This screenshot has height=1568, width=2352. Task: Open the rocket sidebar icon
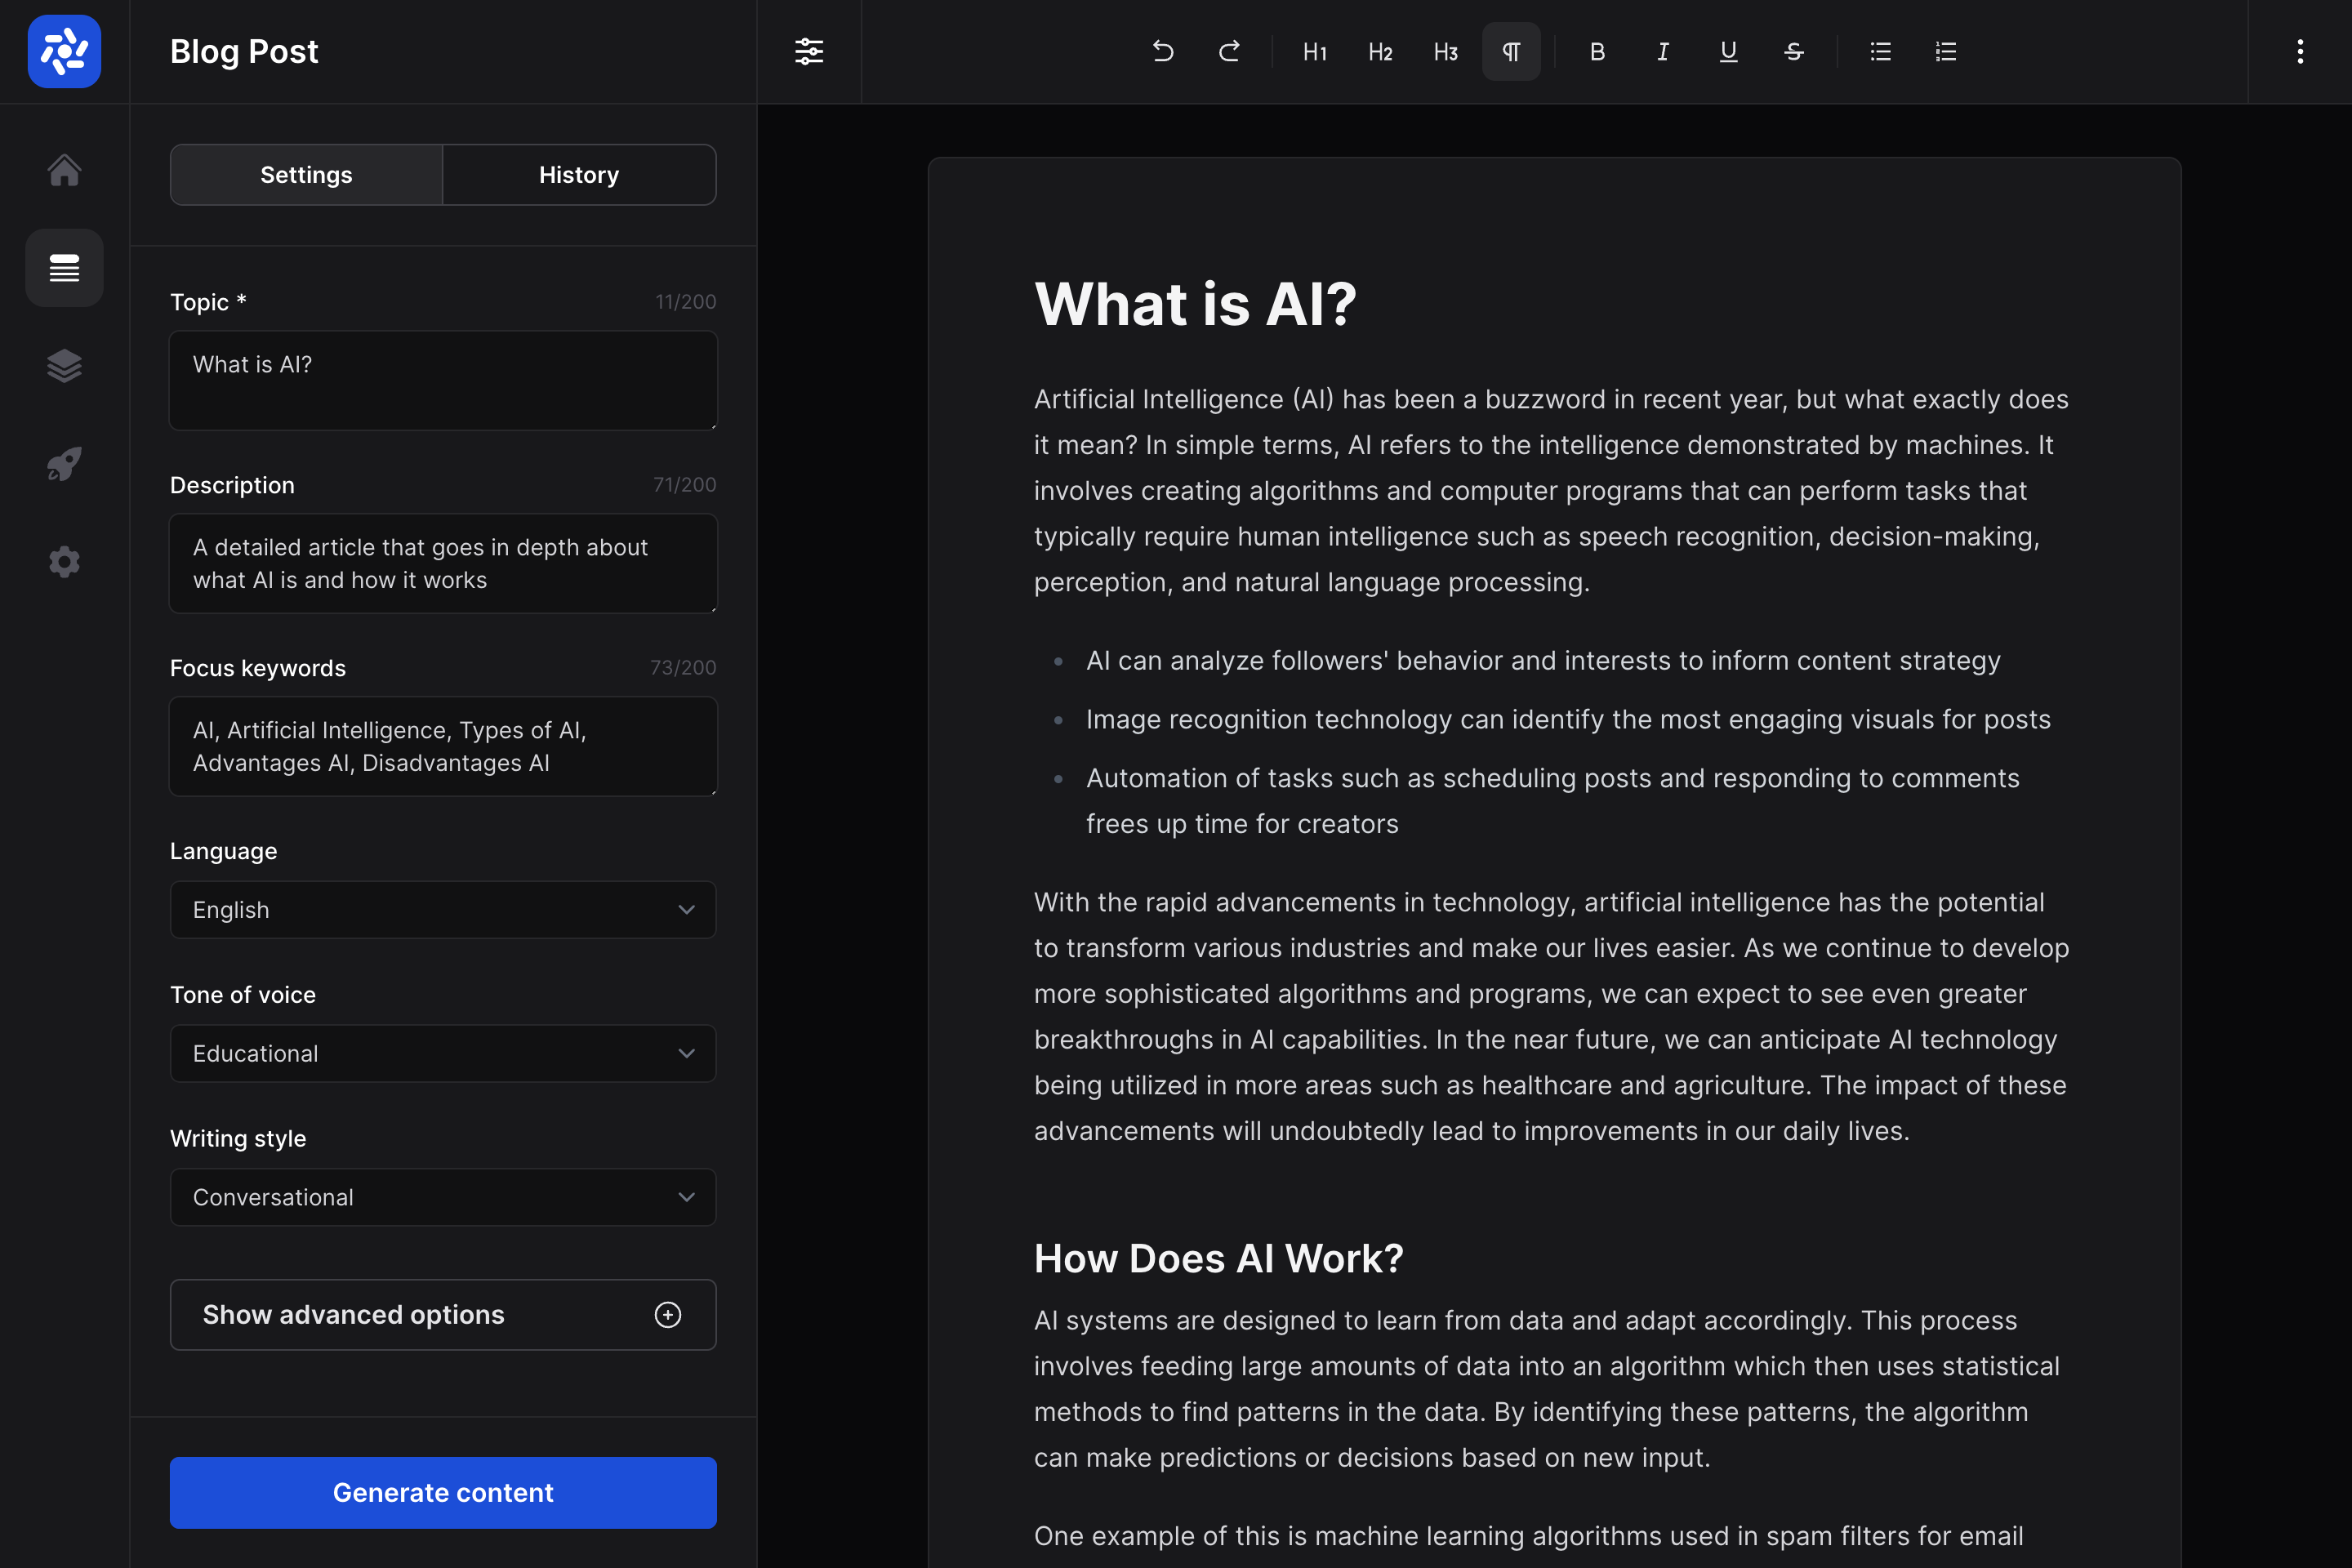[64, 464]
